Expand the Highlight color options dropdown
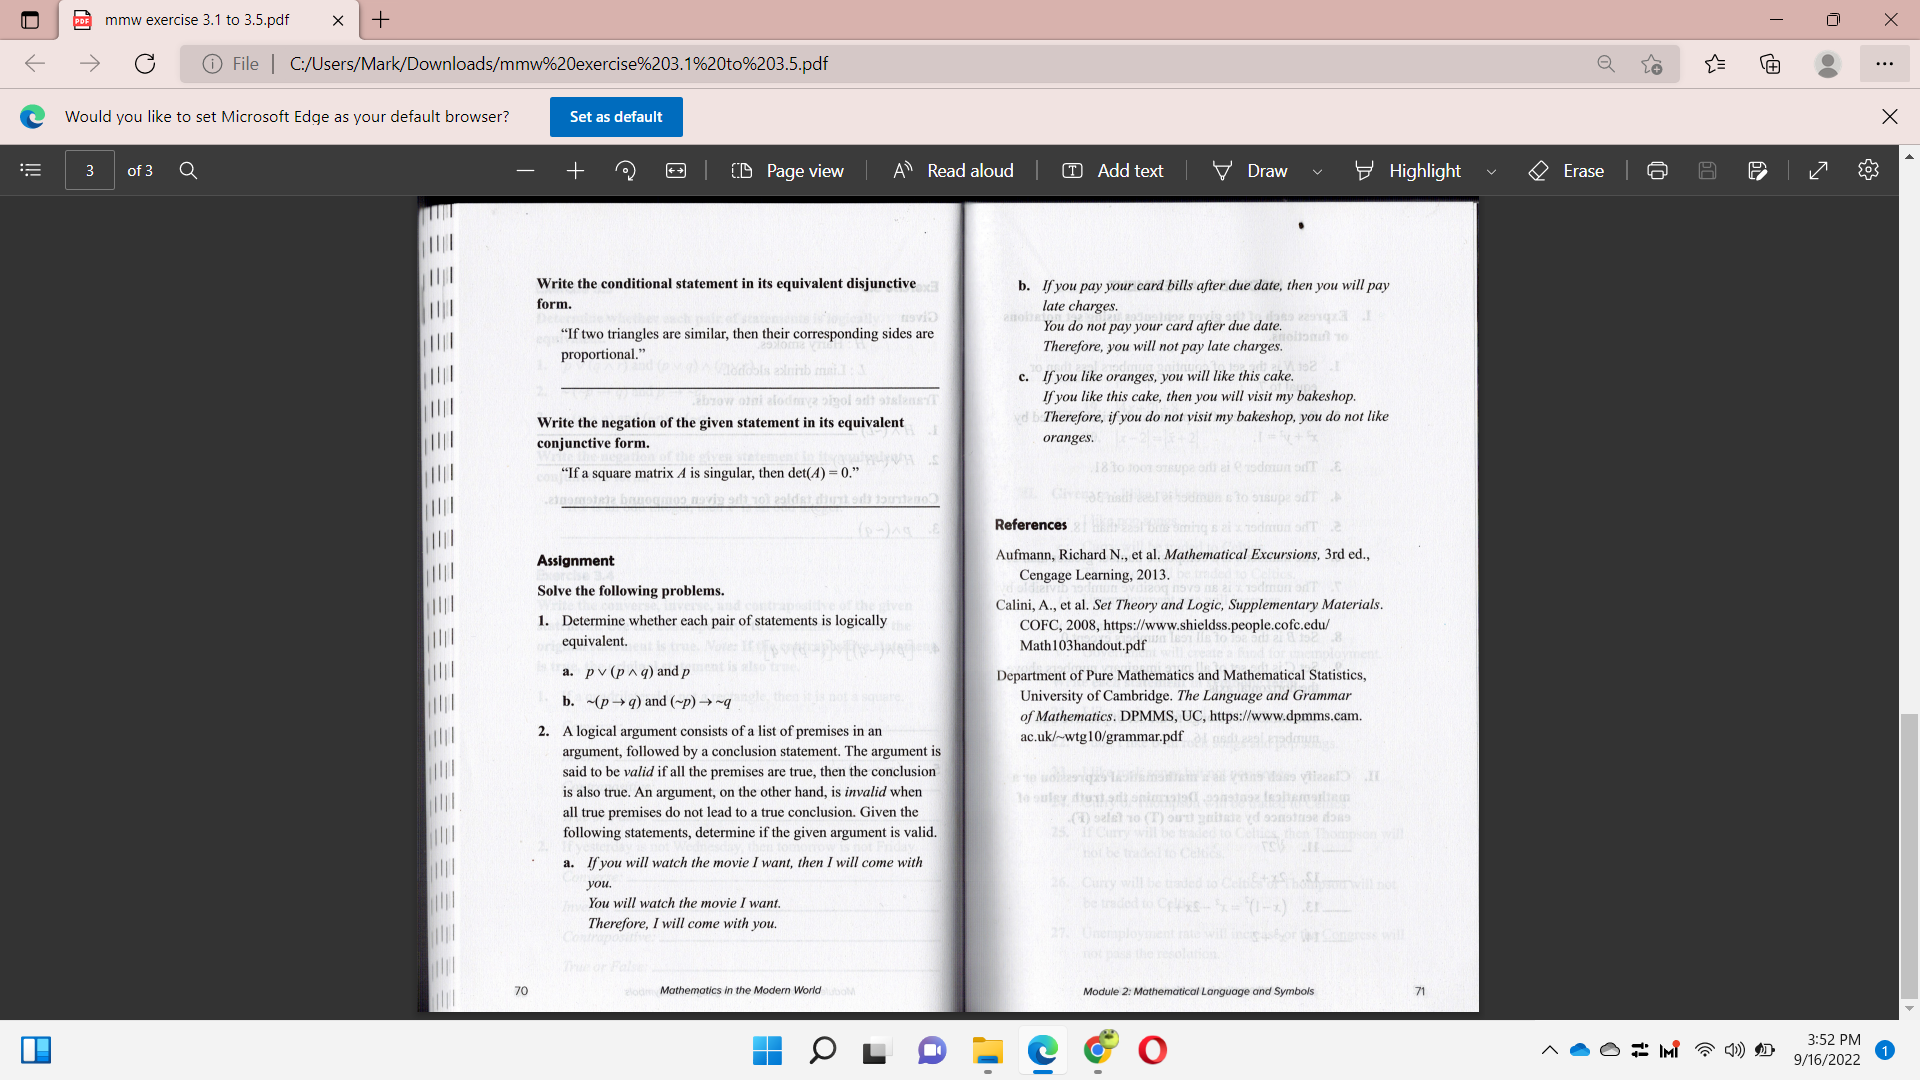The image size is (1920, 1080). (1491, 170)
